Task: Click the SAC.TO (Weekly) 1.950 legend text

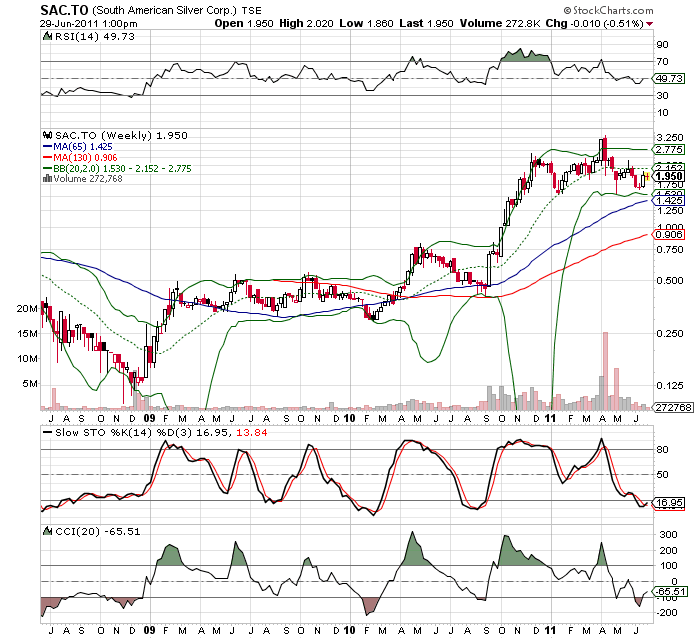Action: point(121,135)
